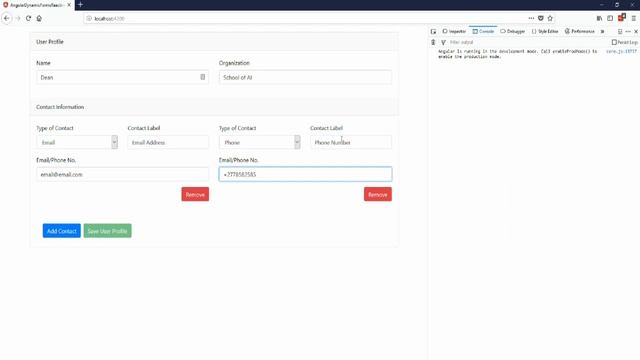
Task: Click the red extension icon in toolbar
Action: pos(622,18)
